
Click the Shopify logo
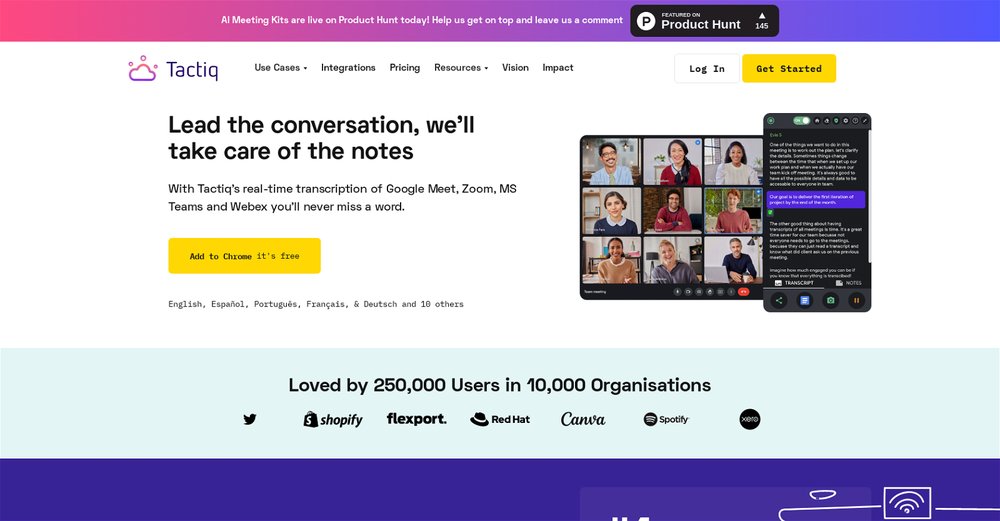pyautogui.click(x=333, y=419)
